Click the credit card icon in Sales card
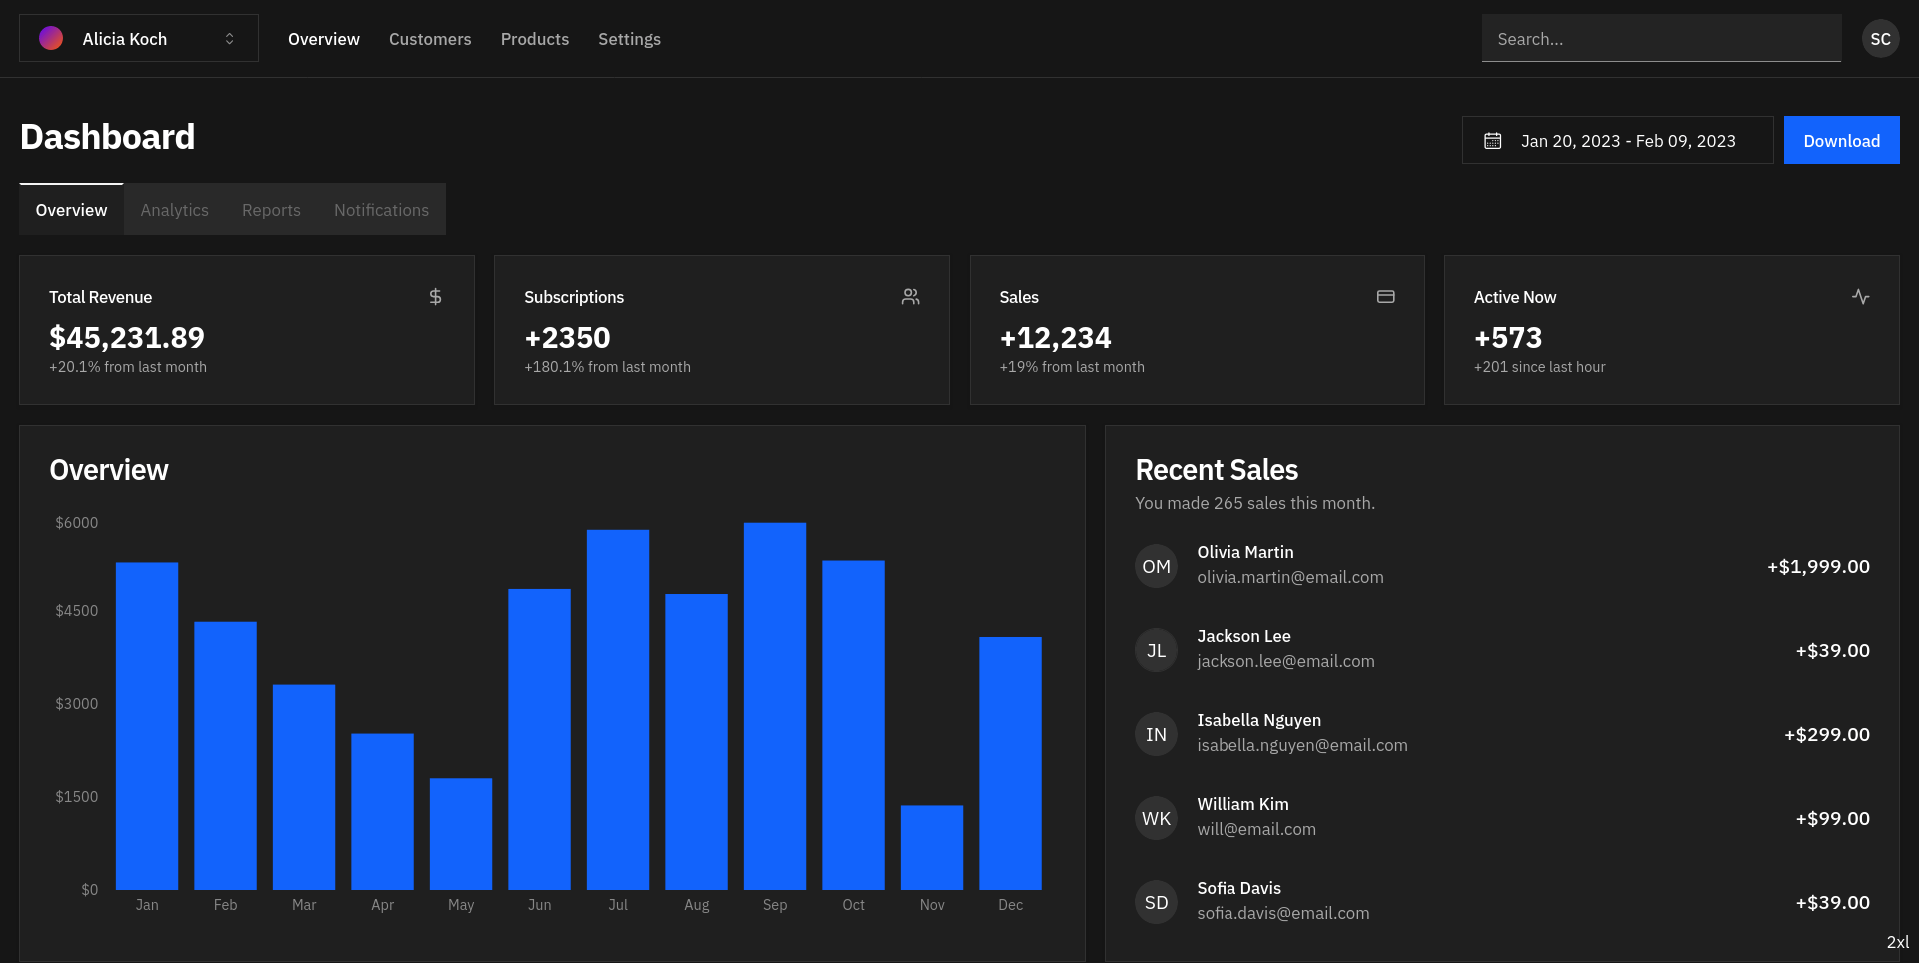The image size is (1920, 963). [x=1386, y=297]
